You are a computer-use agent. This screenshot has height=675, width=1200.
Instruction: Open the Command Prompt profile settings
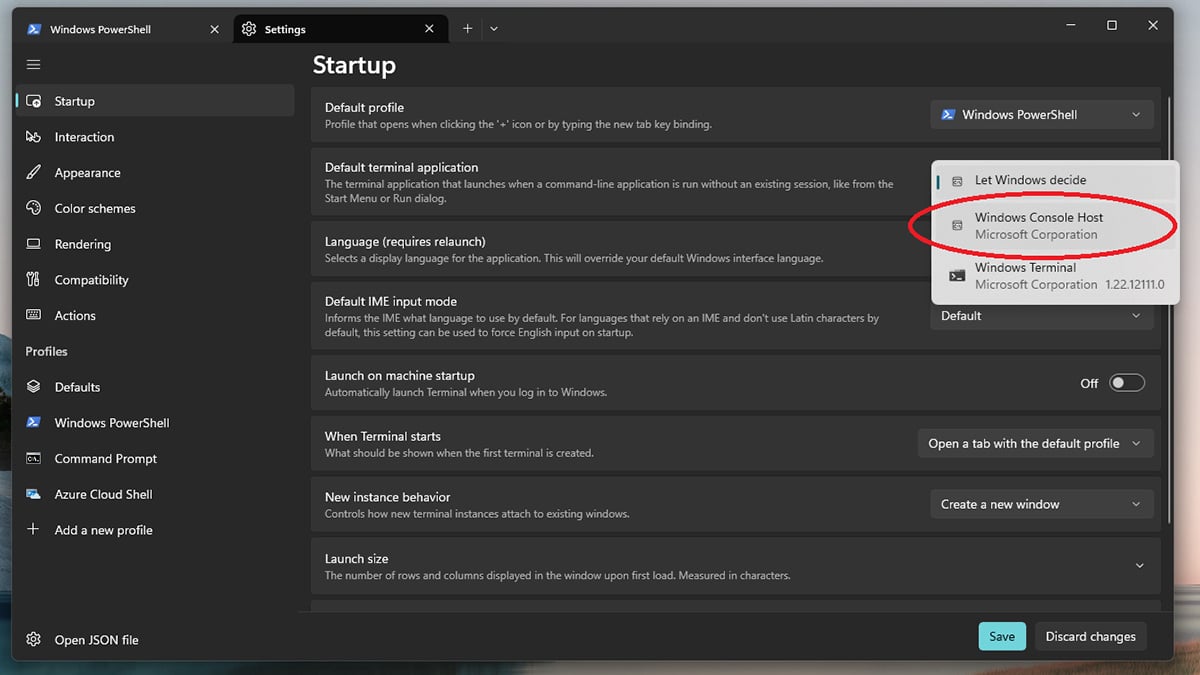point(155,458)
